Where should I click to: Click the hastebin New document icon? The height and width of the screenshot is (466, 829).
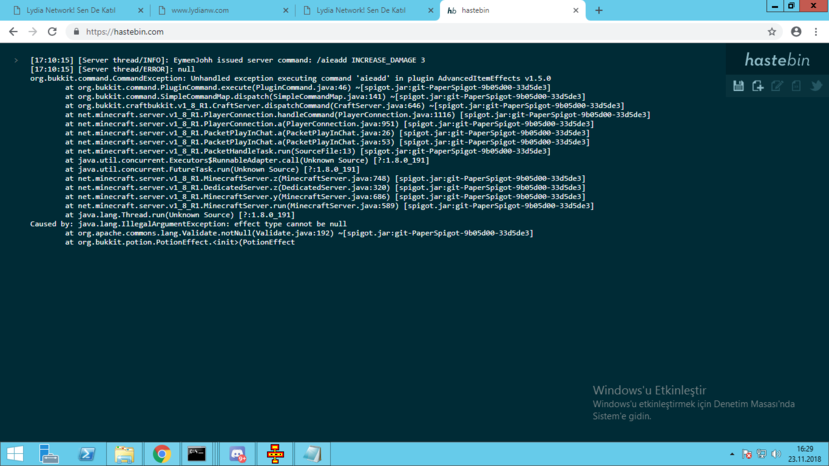point(758,86)
